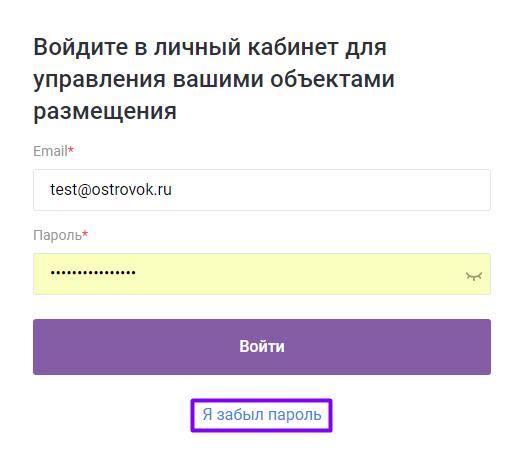Select the login page heading text
The height and width of the screenshot is (454, 529).
pyautogui.click(x=214, y=79)
